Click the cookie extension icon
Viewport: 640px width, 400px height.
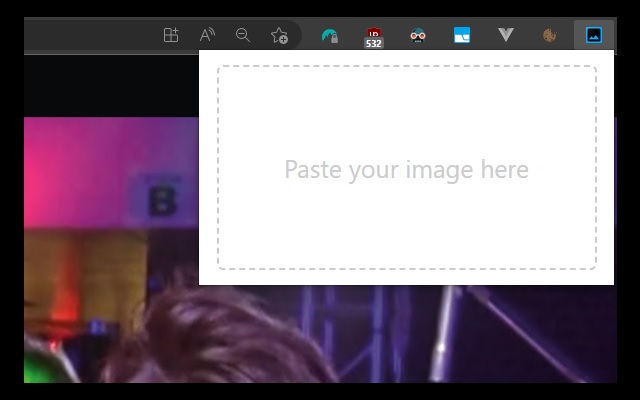[x=549, y=35]
